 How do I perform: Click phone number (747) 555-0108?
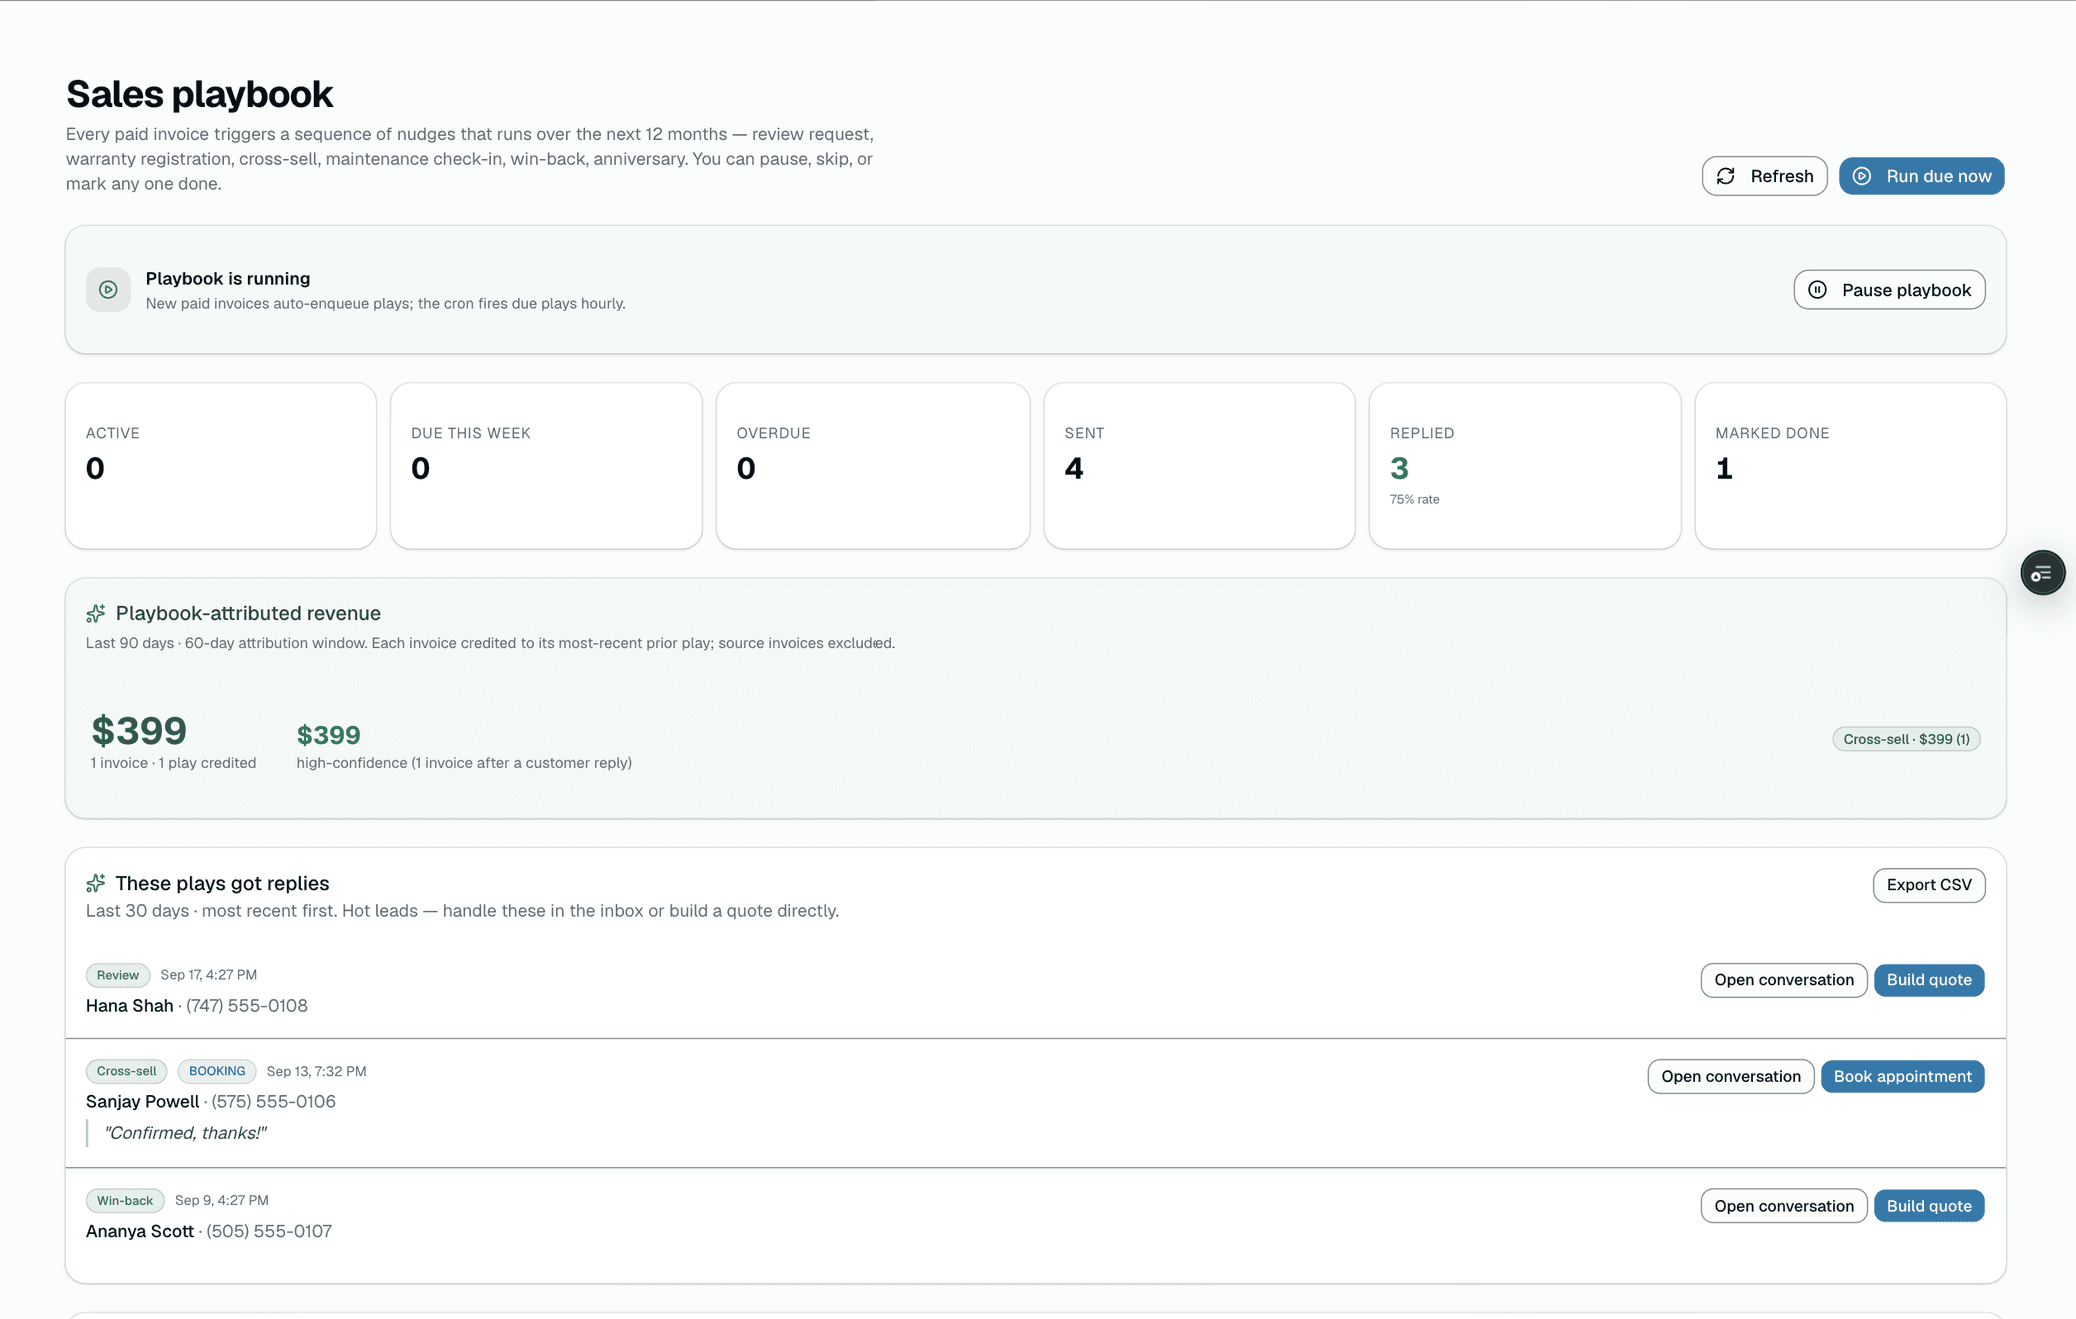[247, 1006]
